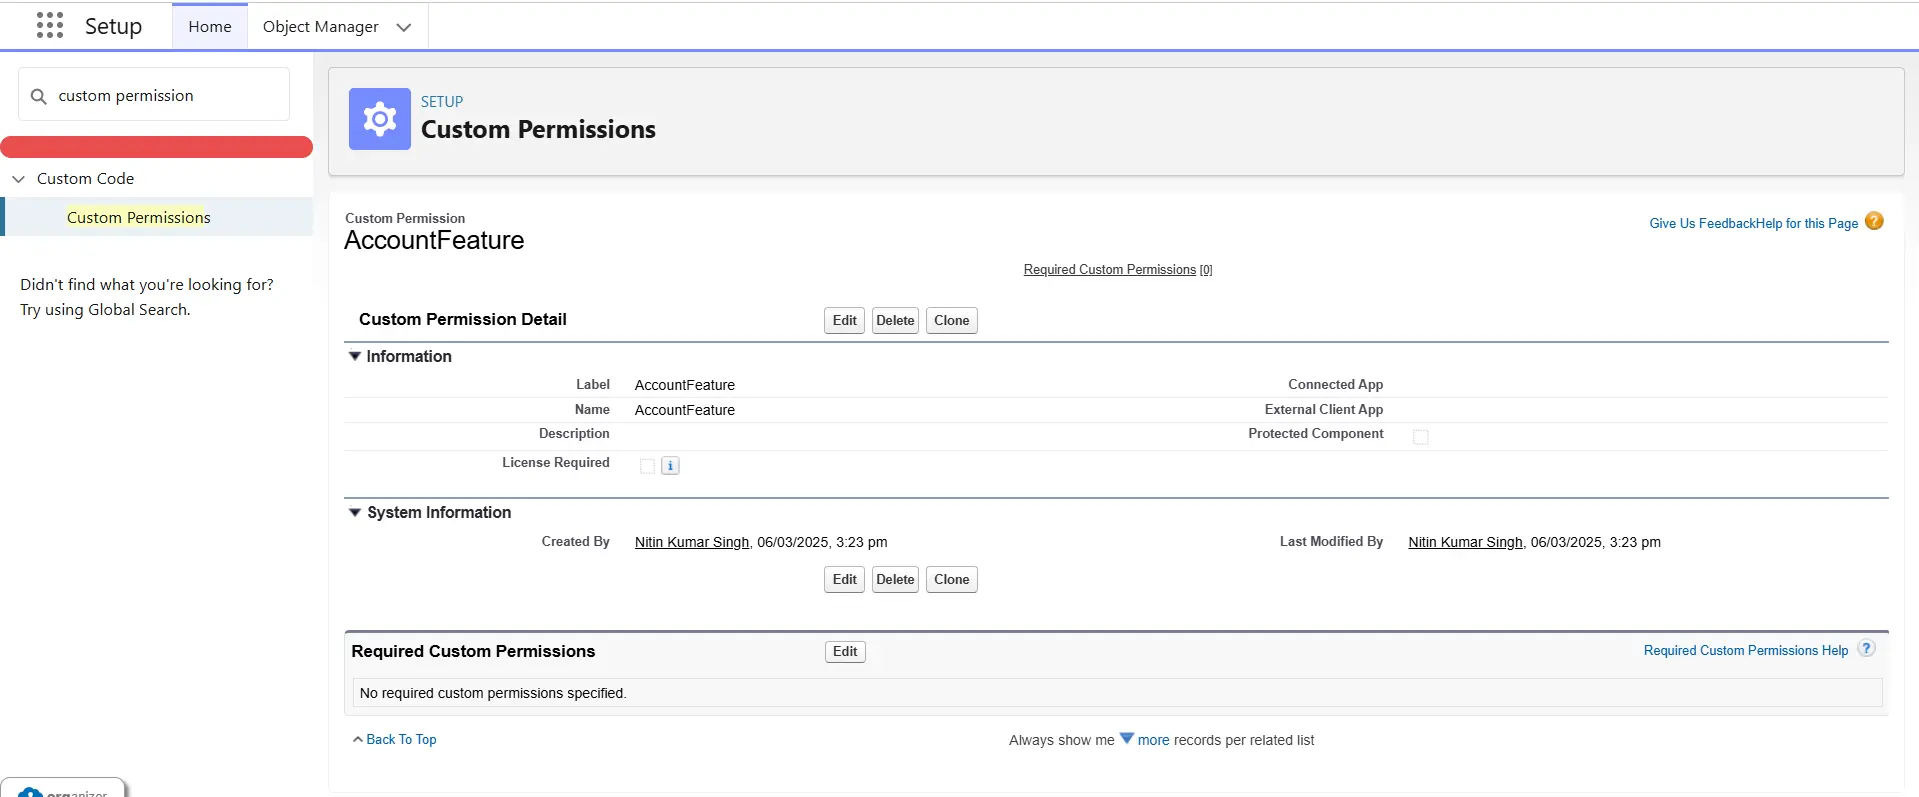Click the AccountFeature page heading
This screenshot has width=1919, height=797.
point(434,240)
